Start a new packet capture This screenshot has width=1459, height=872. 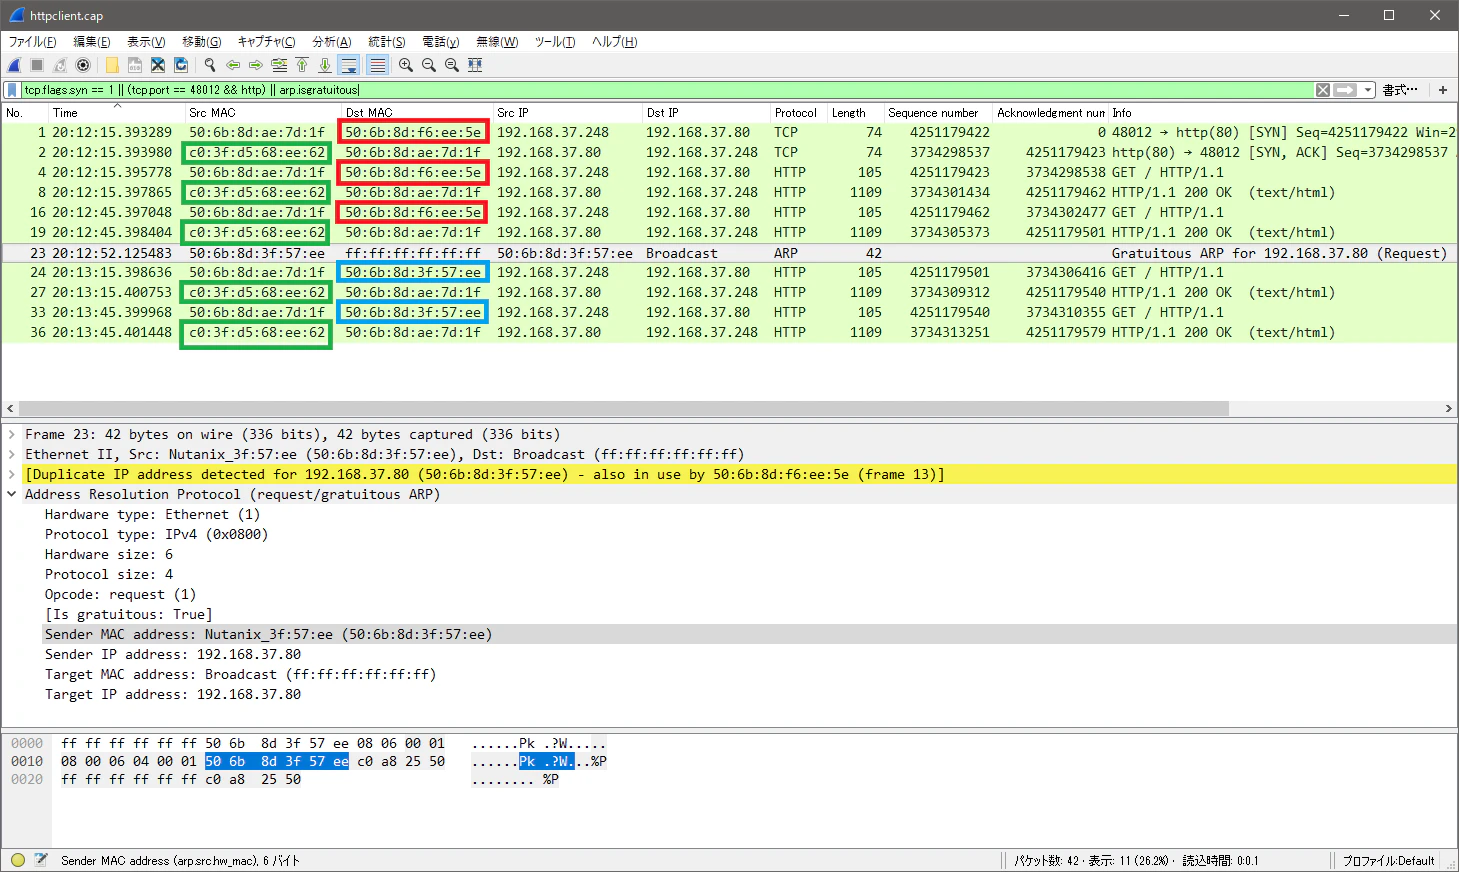[x=14, y=65]
